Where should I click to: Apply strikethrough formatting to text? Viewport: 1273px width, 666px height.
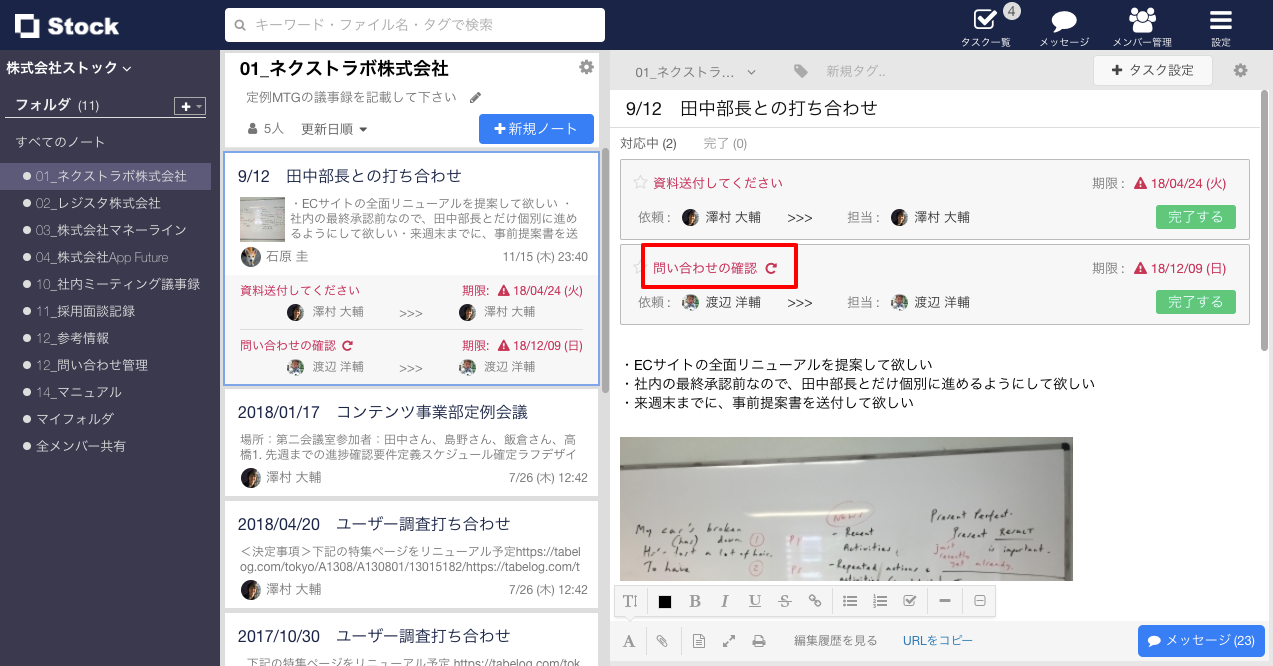(x=785, y=600)
